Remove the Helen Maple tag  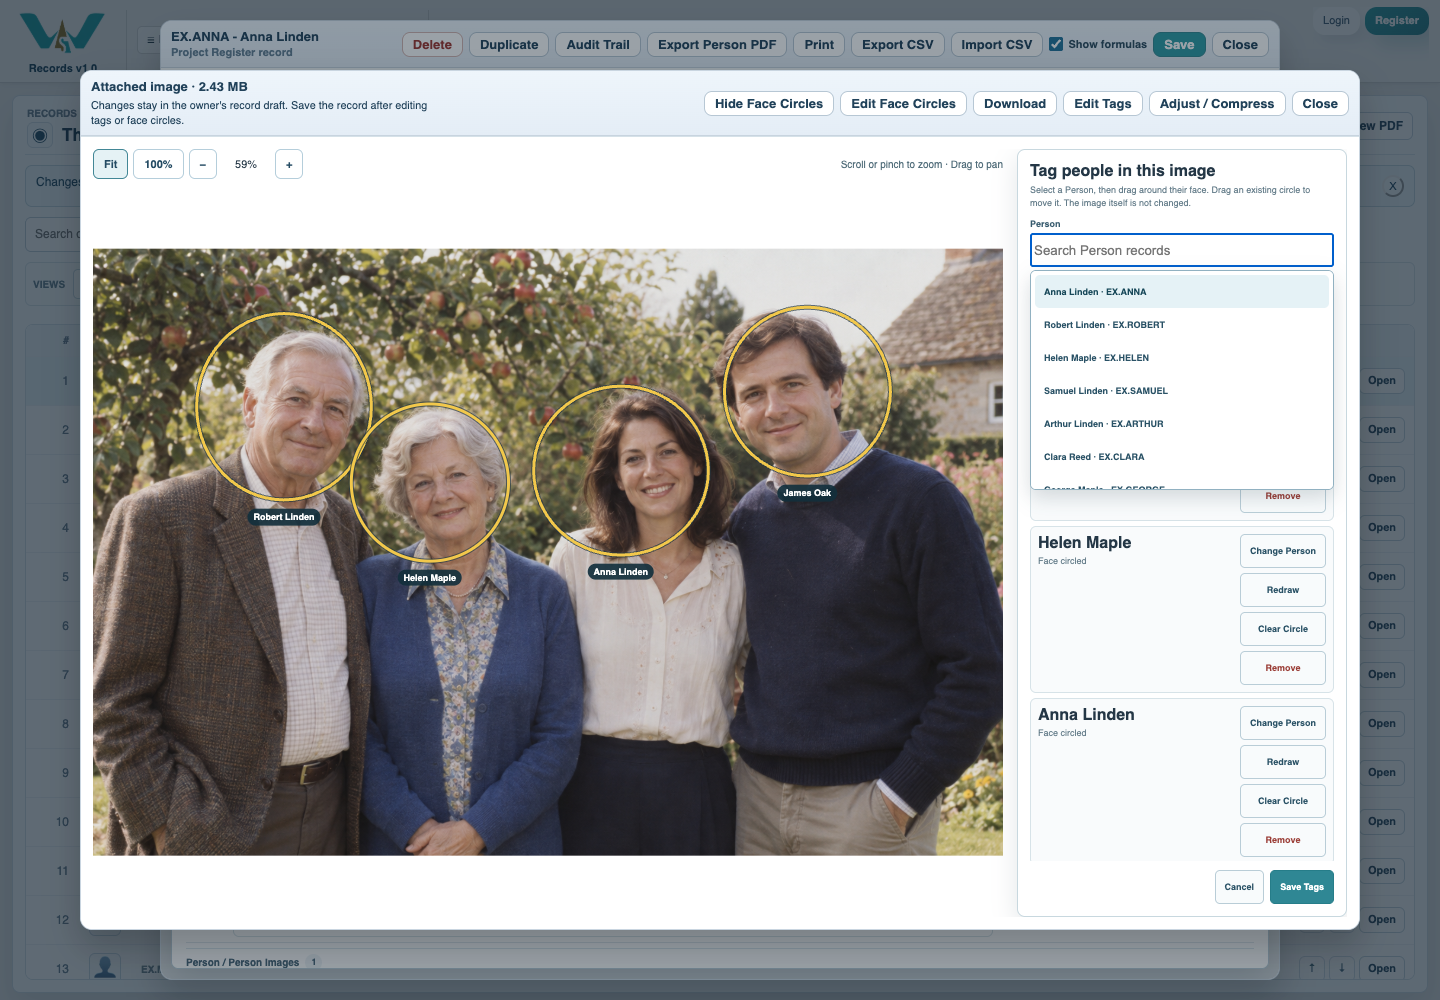[x=1283, y=668]
